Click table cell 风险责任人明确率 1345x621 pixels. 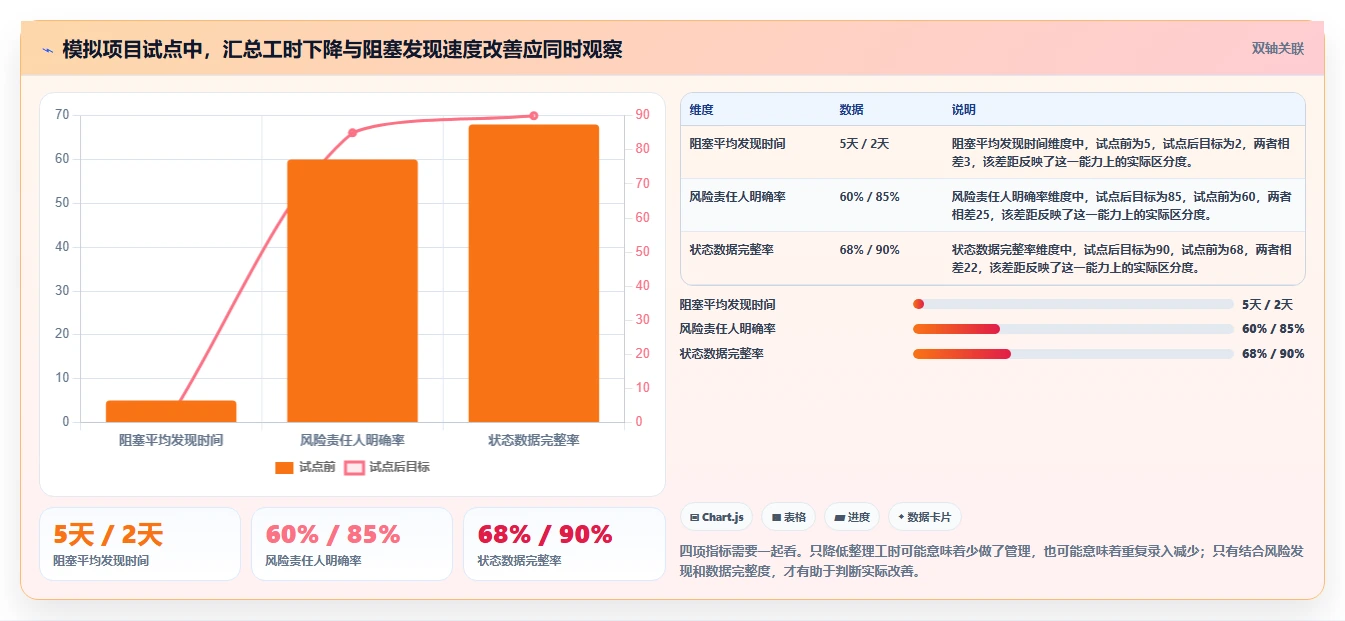pos(738,197)
